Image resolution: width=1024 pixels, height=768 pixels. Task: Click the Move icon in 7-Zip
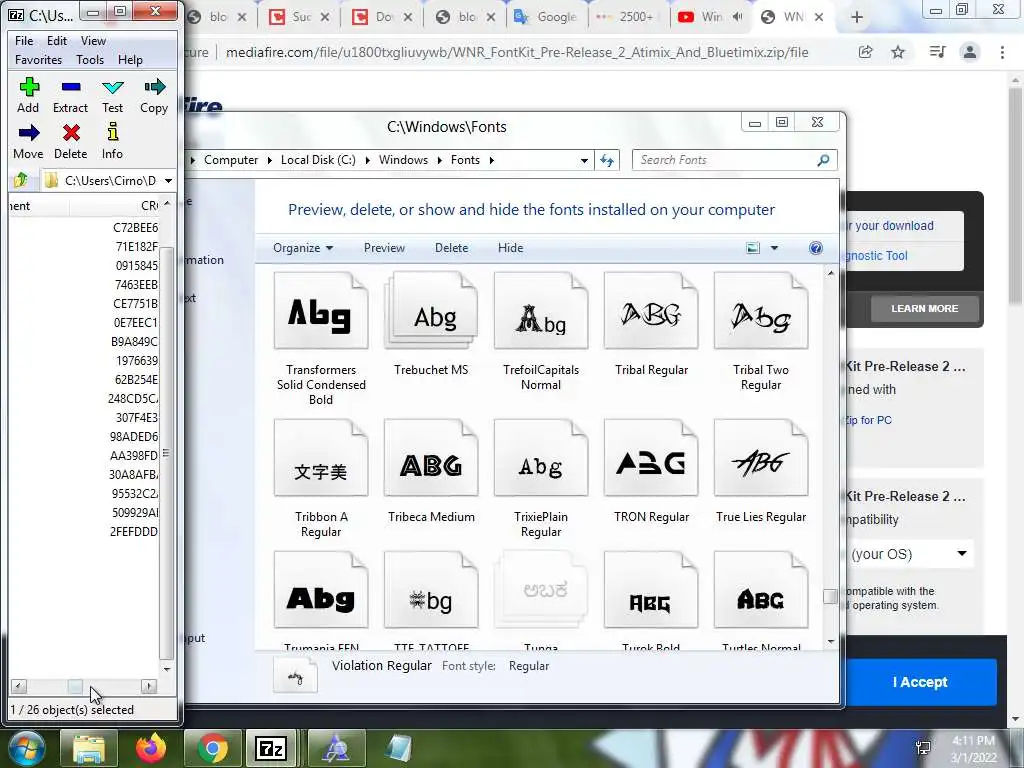tap(29, 133)
